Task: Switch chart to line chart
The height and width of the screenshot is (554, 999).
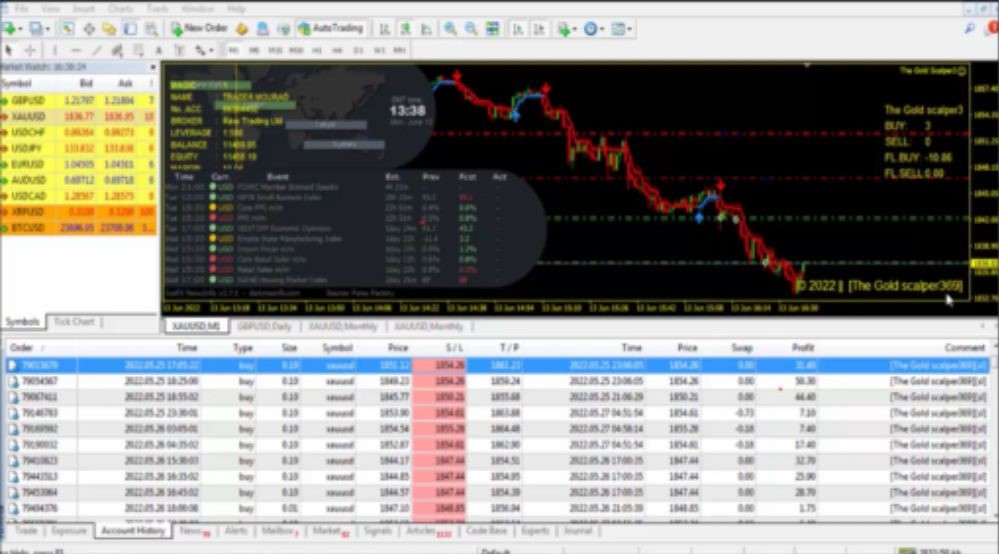Action: click(x=427, y=29)
